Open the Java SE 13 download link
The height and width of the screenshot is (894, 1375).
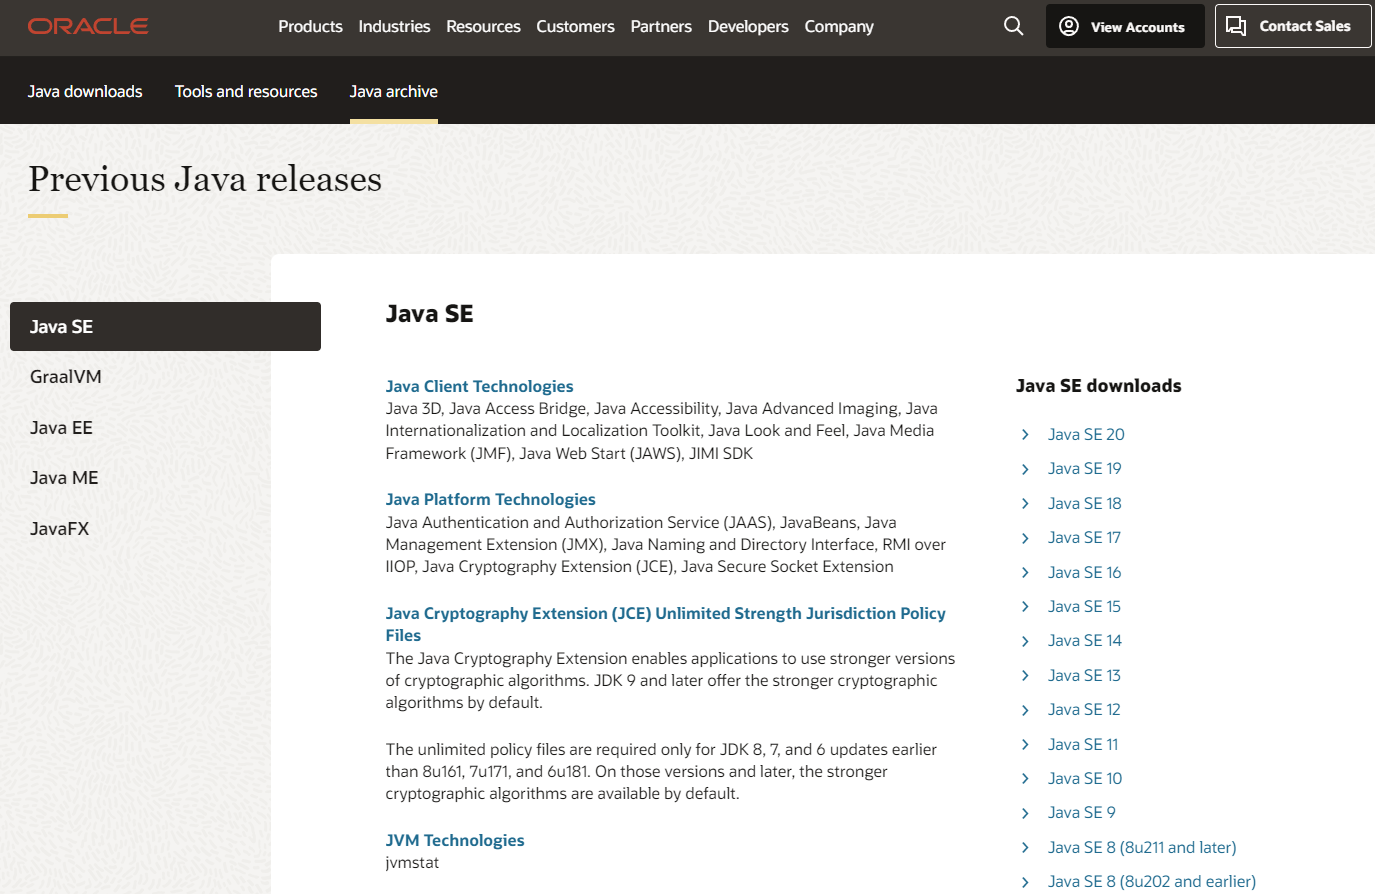[1084, 676]
